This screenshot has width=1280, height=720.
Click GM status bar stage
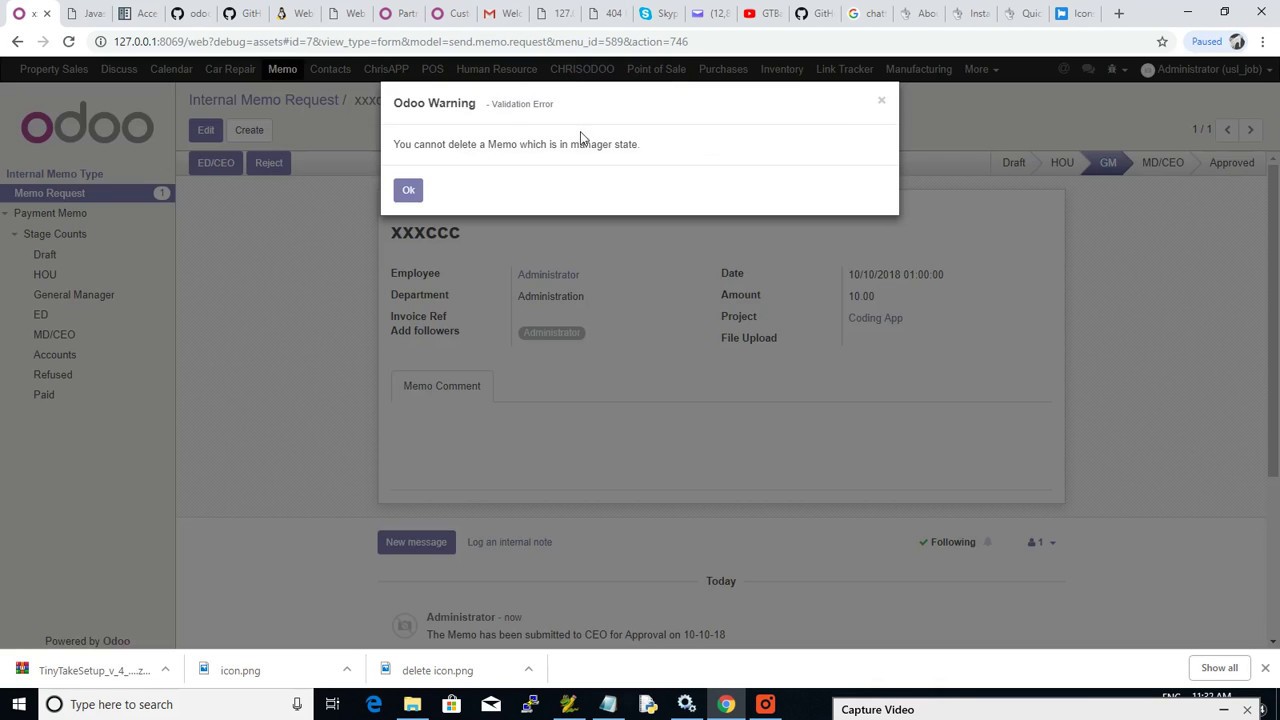point(1108,163)
